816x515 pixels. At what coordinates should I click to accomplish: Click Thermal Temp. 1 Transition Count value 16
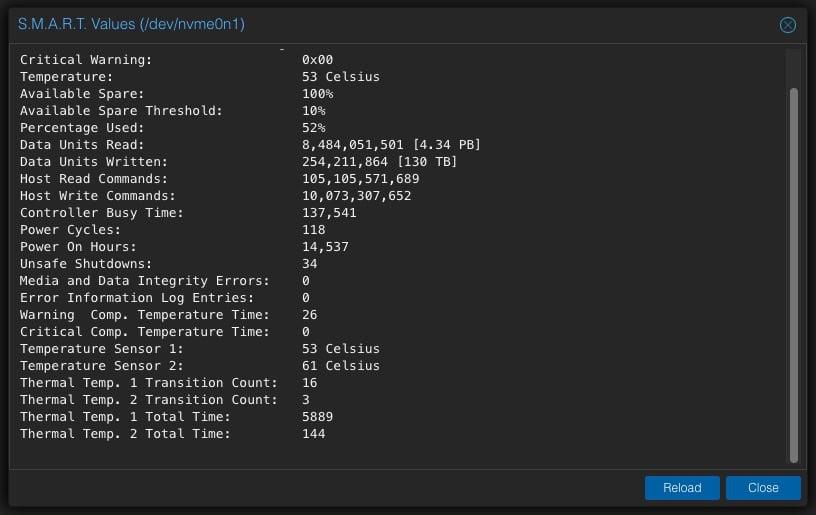[310, 383]
